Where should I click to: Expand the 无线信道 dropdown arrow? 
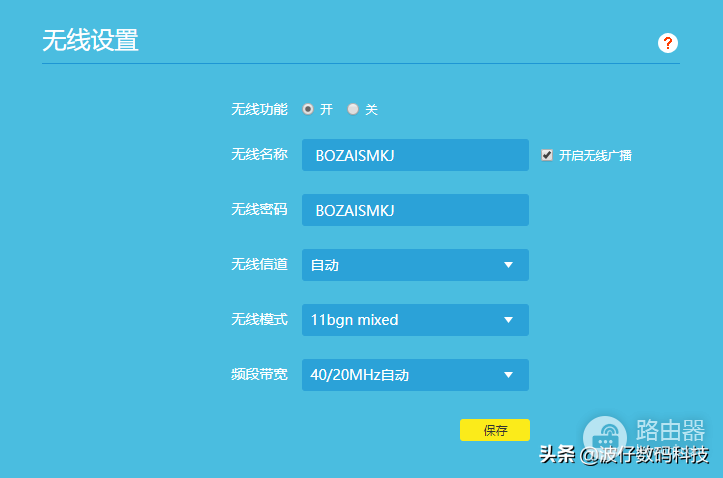click(508, 265)
